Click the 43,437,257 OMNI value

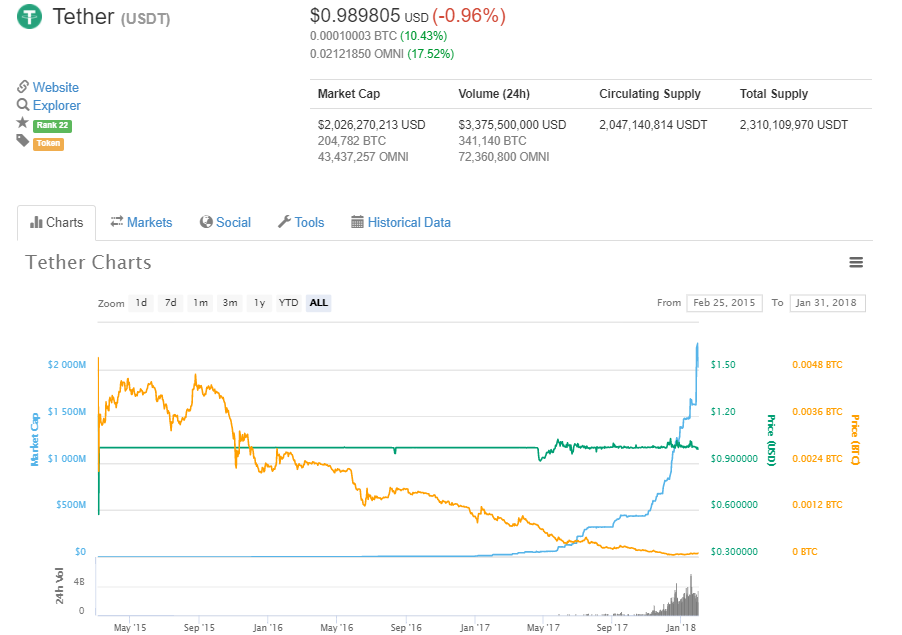(x=363, y=157)
